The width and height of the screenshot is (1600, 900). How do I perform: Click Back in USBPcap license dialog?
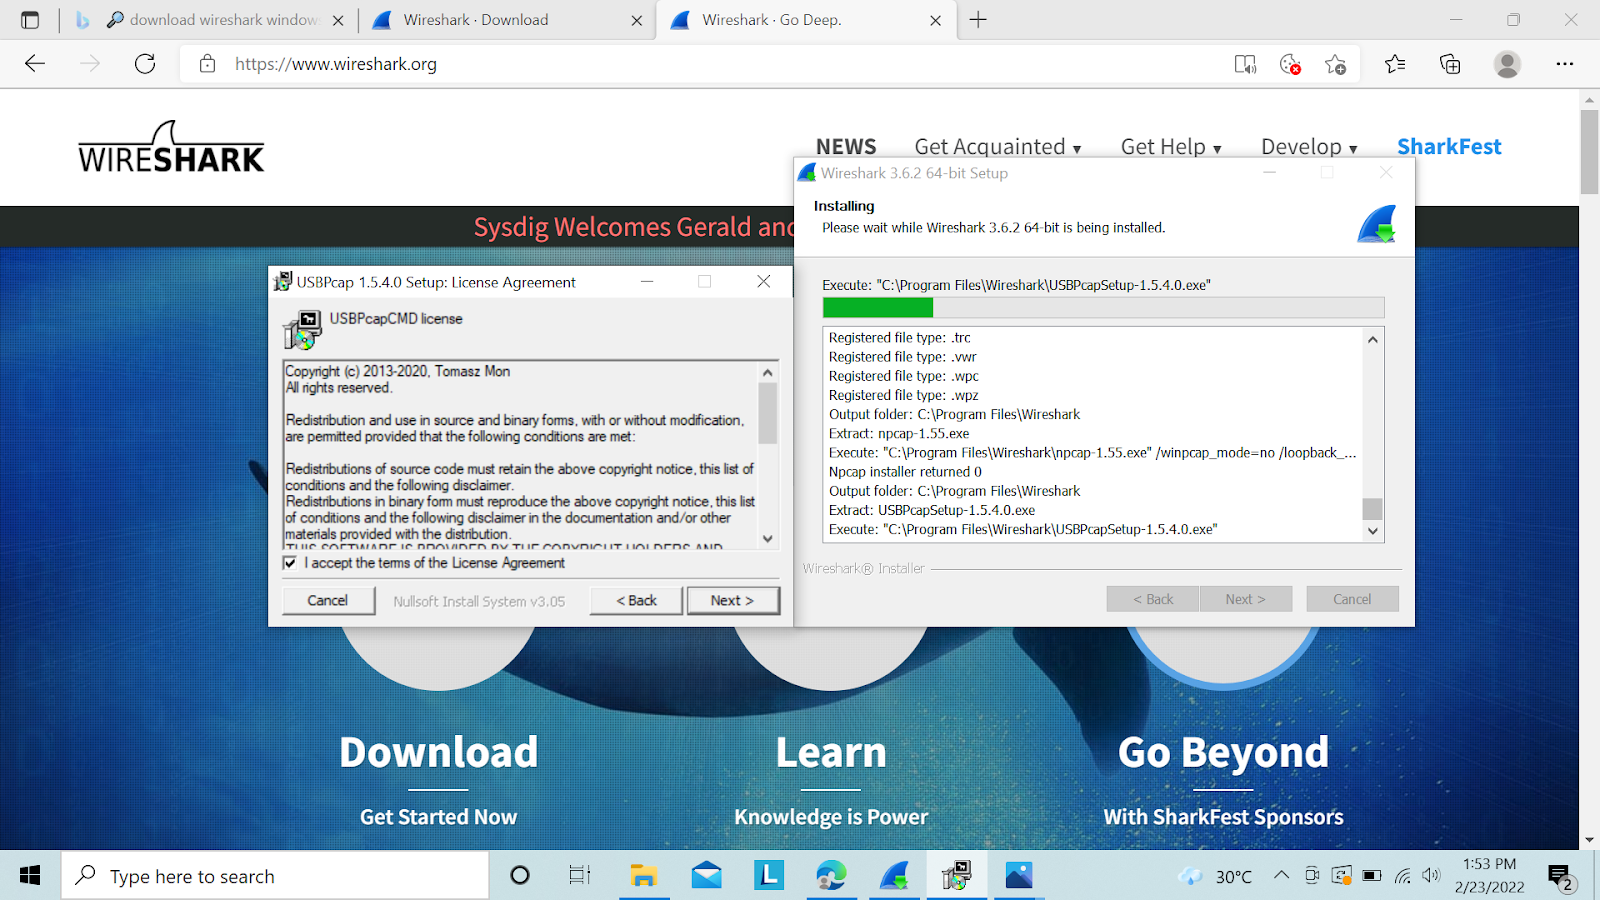click(636, 600)
